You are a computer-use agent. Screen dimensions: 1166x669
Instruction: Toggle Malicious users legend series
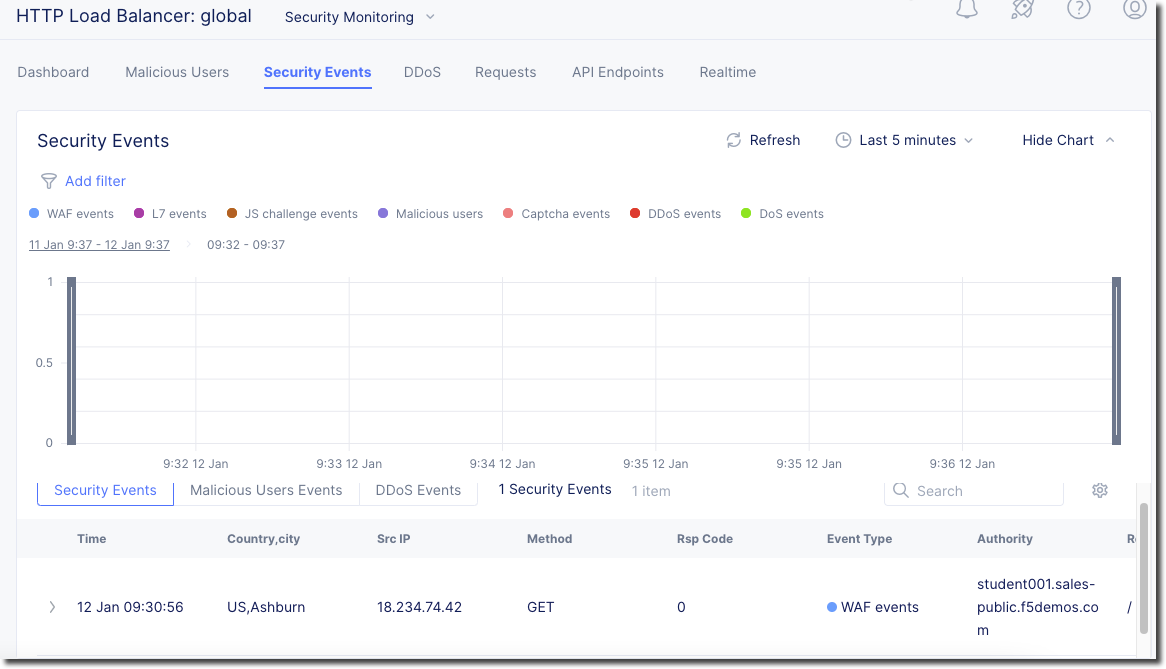pyautogui.click(x=430, y=214)
